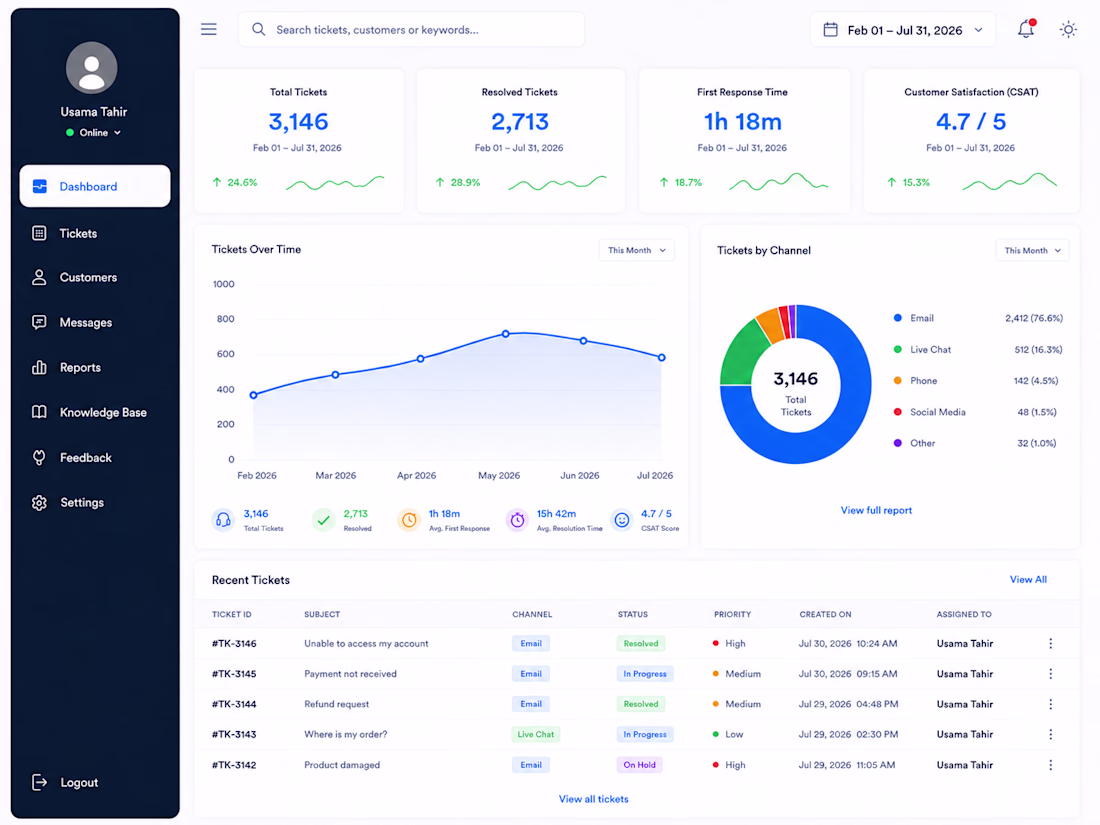The height and width of the screenshot is (825, 1100).
Task: Click the Logout label
Action: pyautogui.click(x=79, y=782)
